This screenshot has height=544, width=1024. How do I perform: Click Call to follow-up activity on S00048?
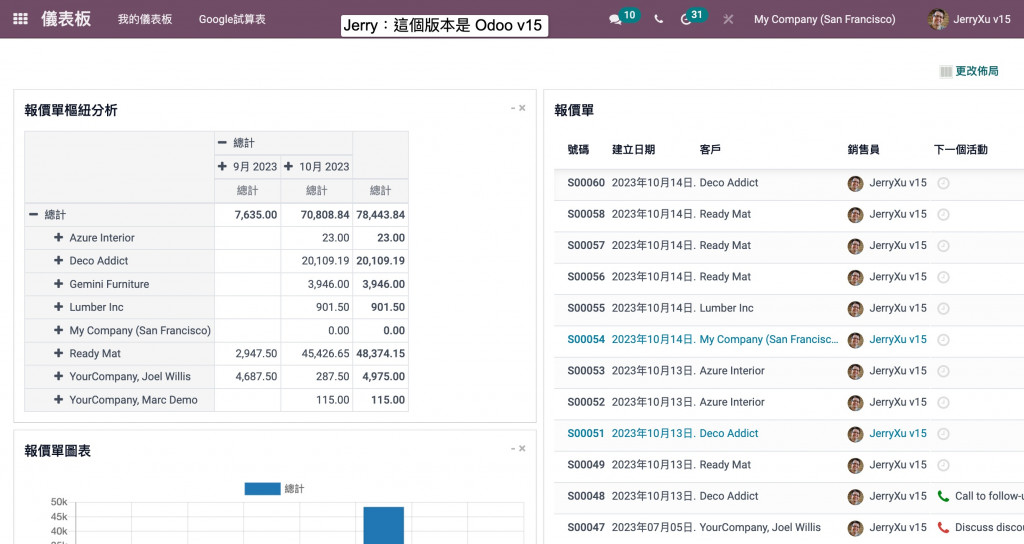989,496
